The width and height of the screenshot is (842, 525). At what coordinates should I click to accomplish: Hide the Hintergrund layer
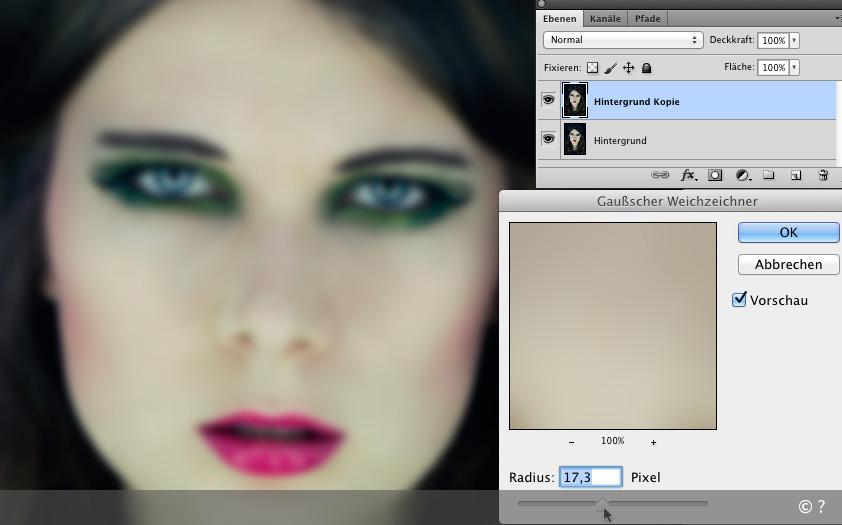[x=548, y=139]
